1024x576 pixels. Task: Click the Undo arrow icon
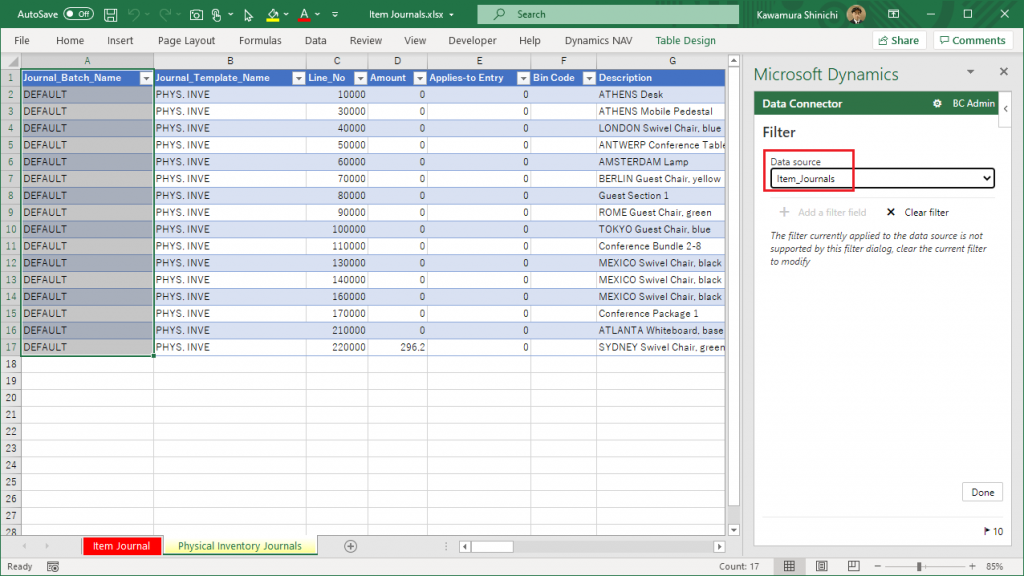coord(134,14)
